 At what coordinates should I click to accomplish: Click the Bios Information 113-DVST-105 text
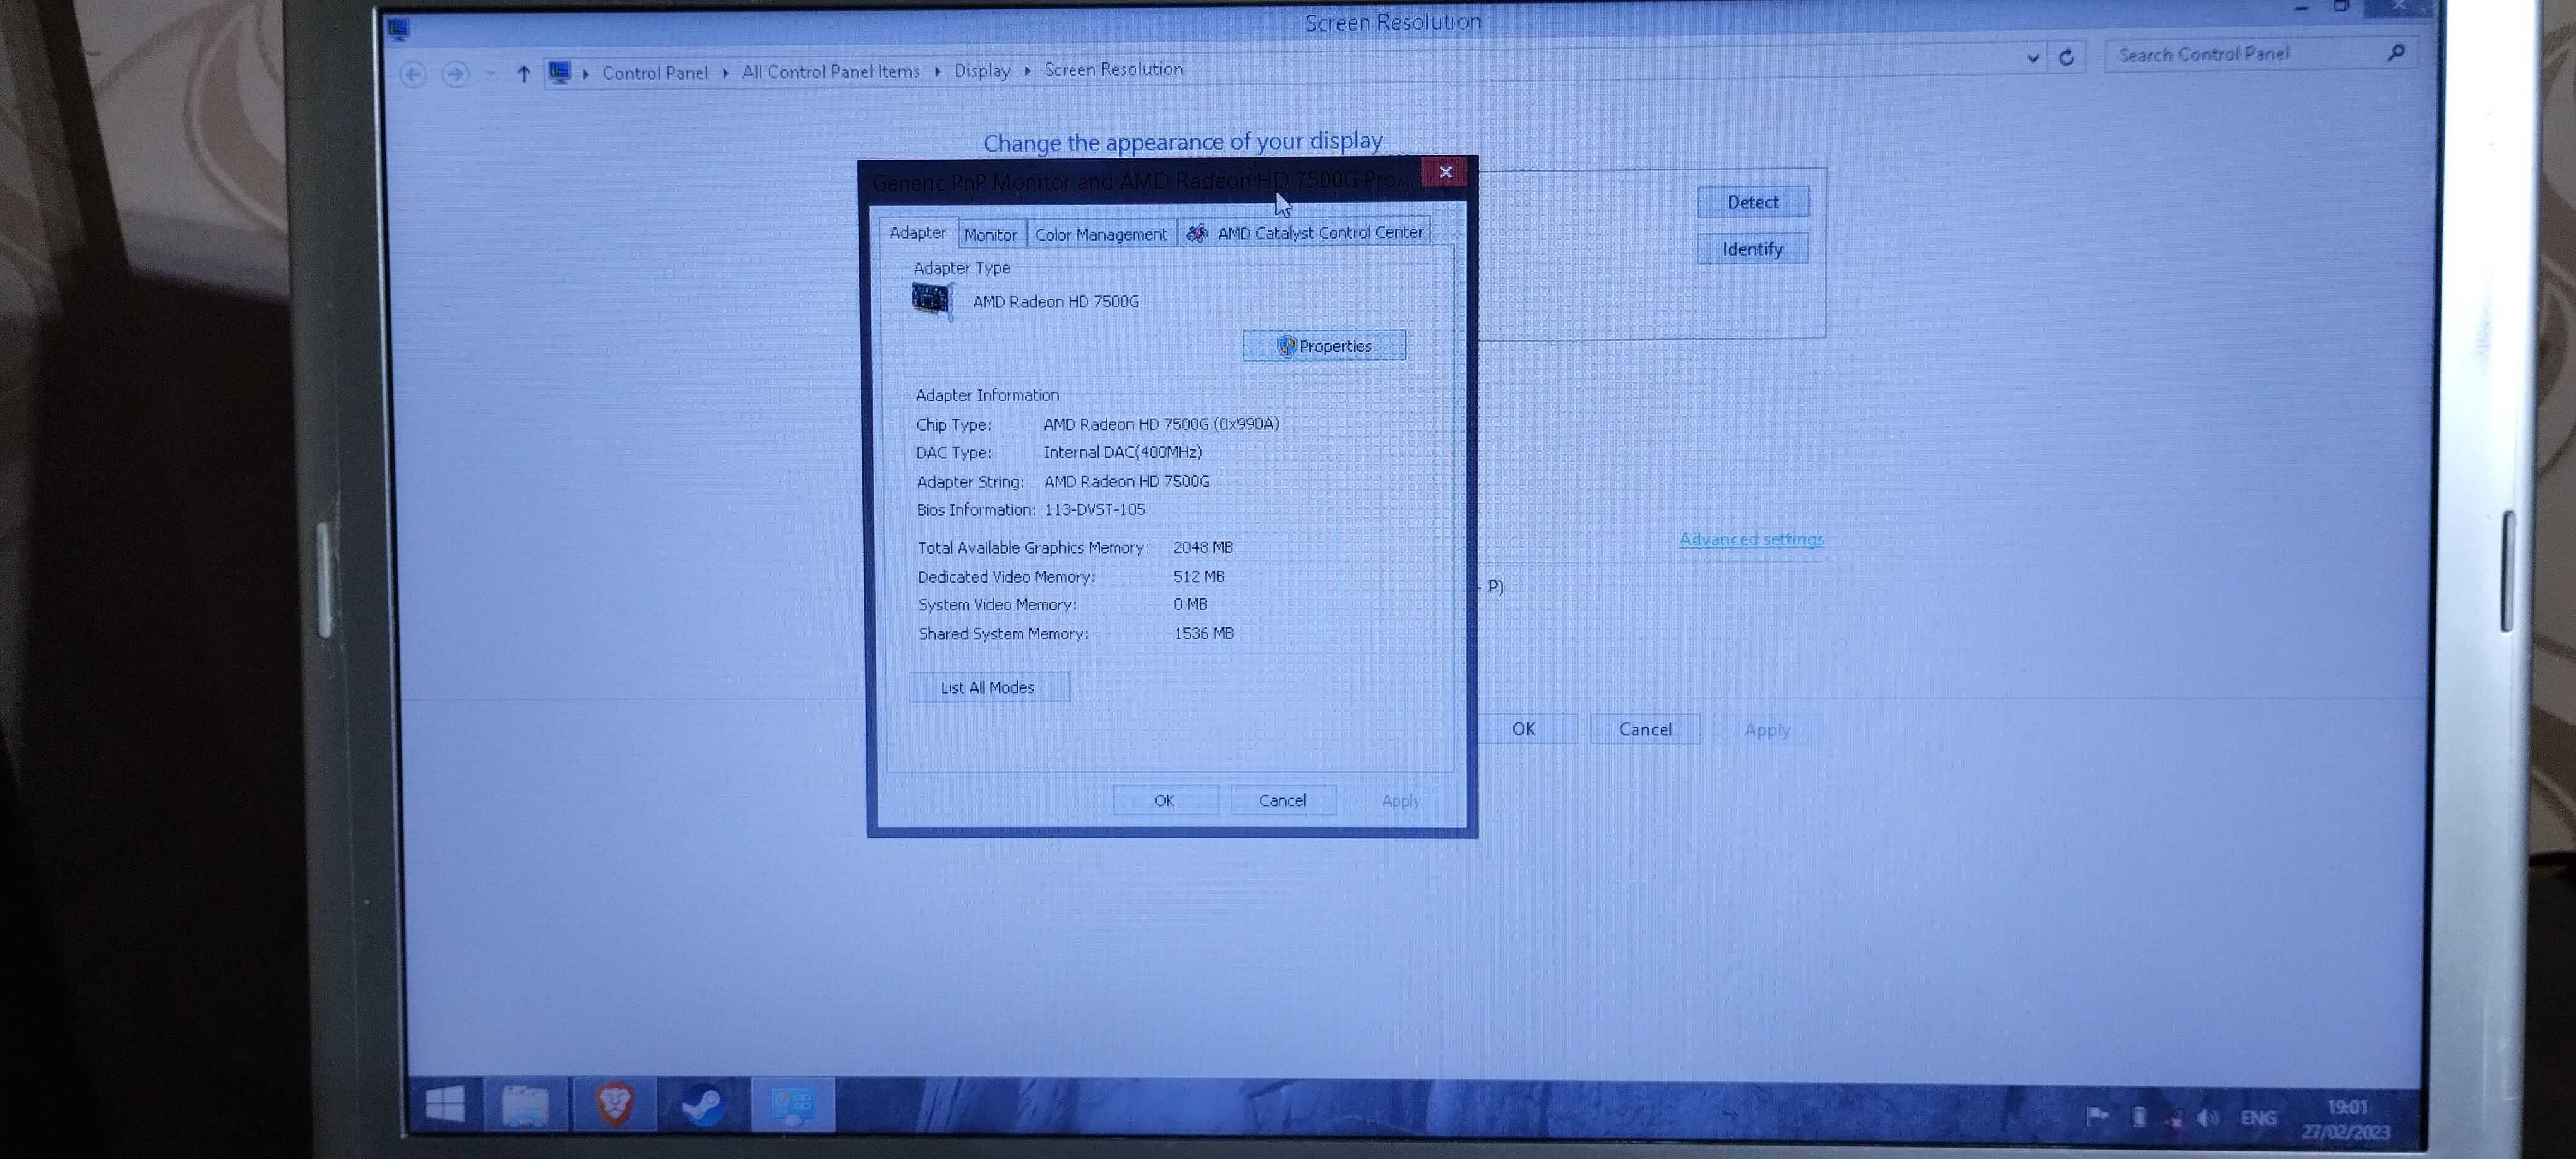click(1095, 509)
